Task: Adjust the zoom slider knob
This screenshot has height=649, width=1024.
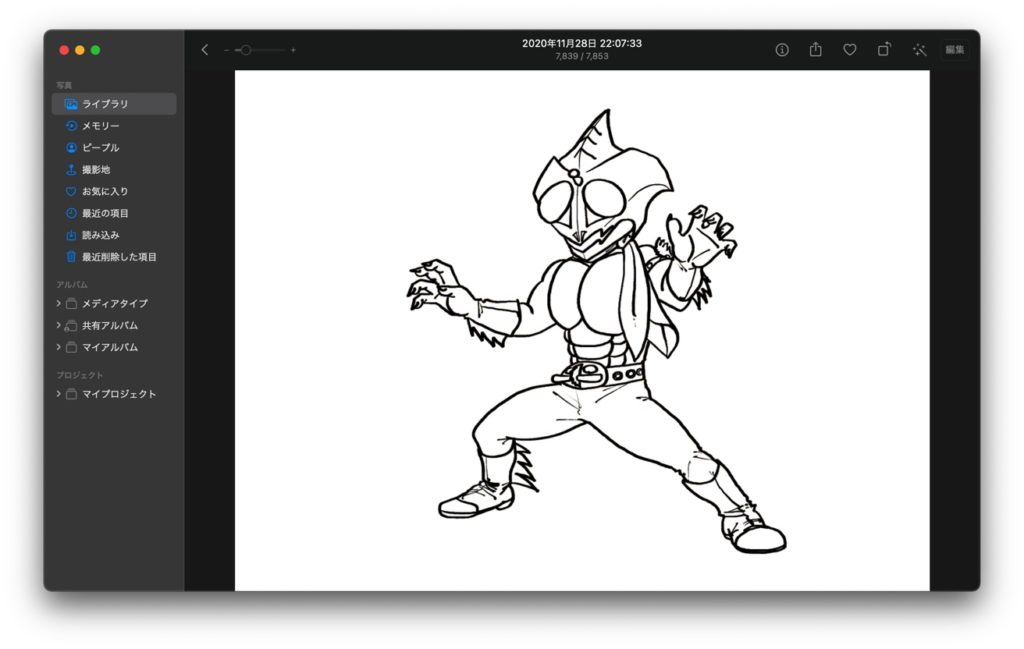Action: (x=246, y=50)
